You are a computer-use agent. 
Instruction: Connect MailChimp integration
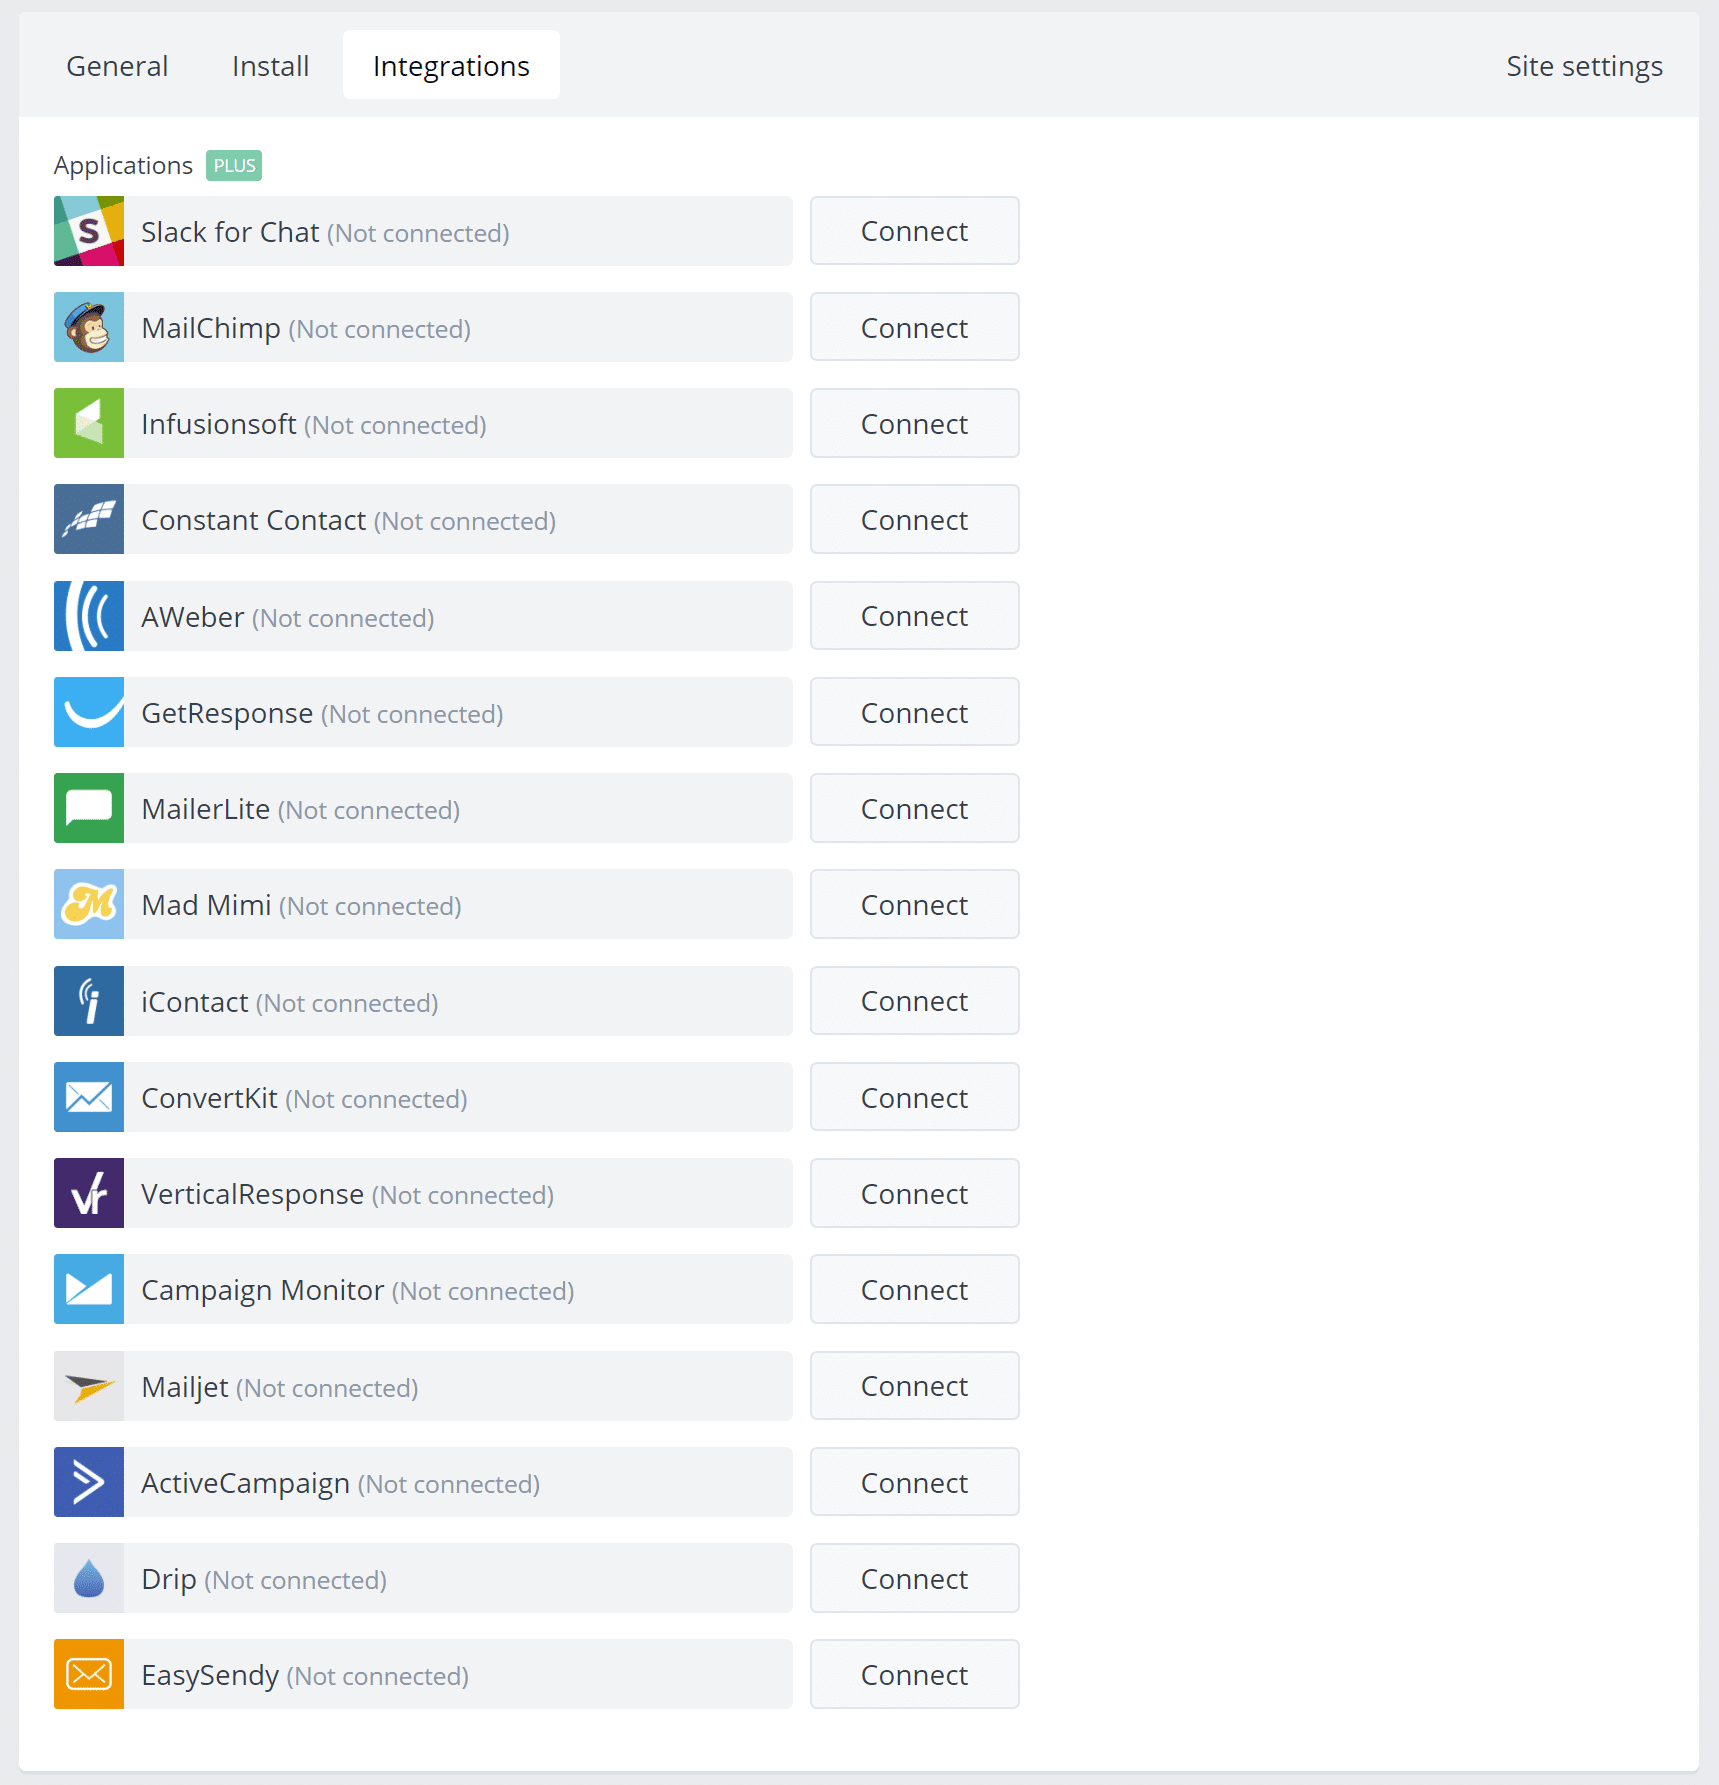pyautogui.click(x=915, y=327)
